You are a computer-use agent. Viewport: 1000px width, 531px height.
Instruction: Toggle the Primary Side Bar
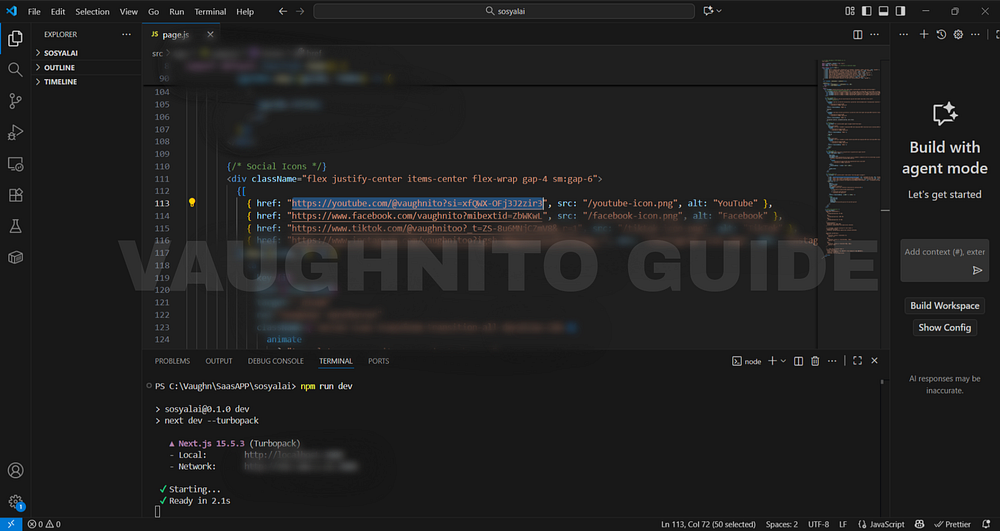click(866, 11)
